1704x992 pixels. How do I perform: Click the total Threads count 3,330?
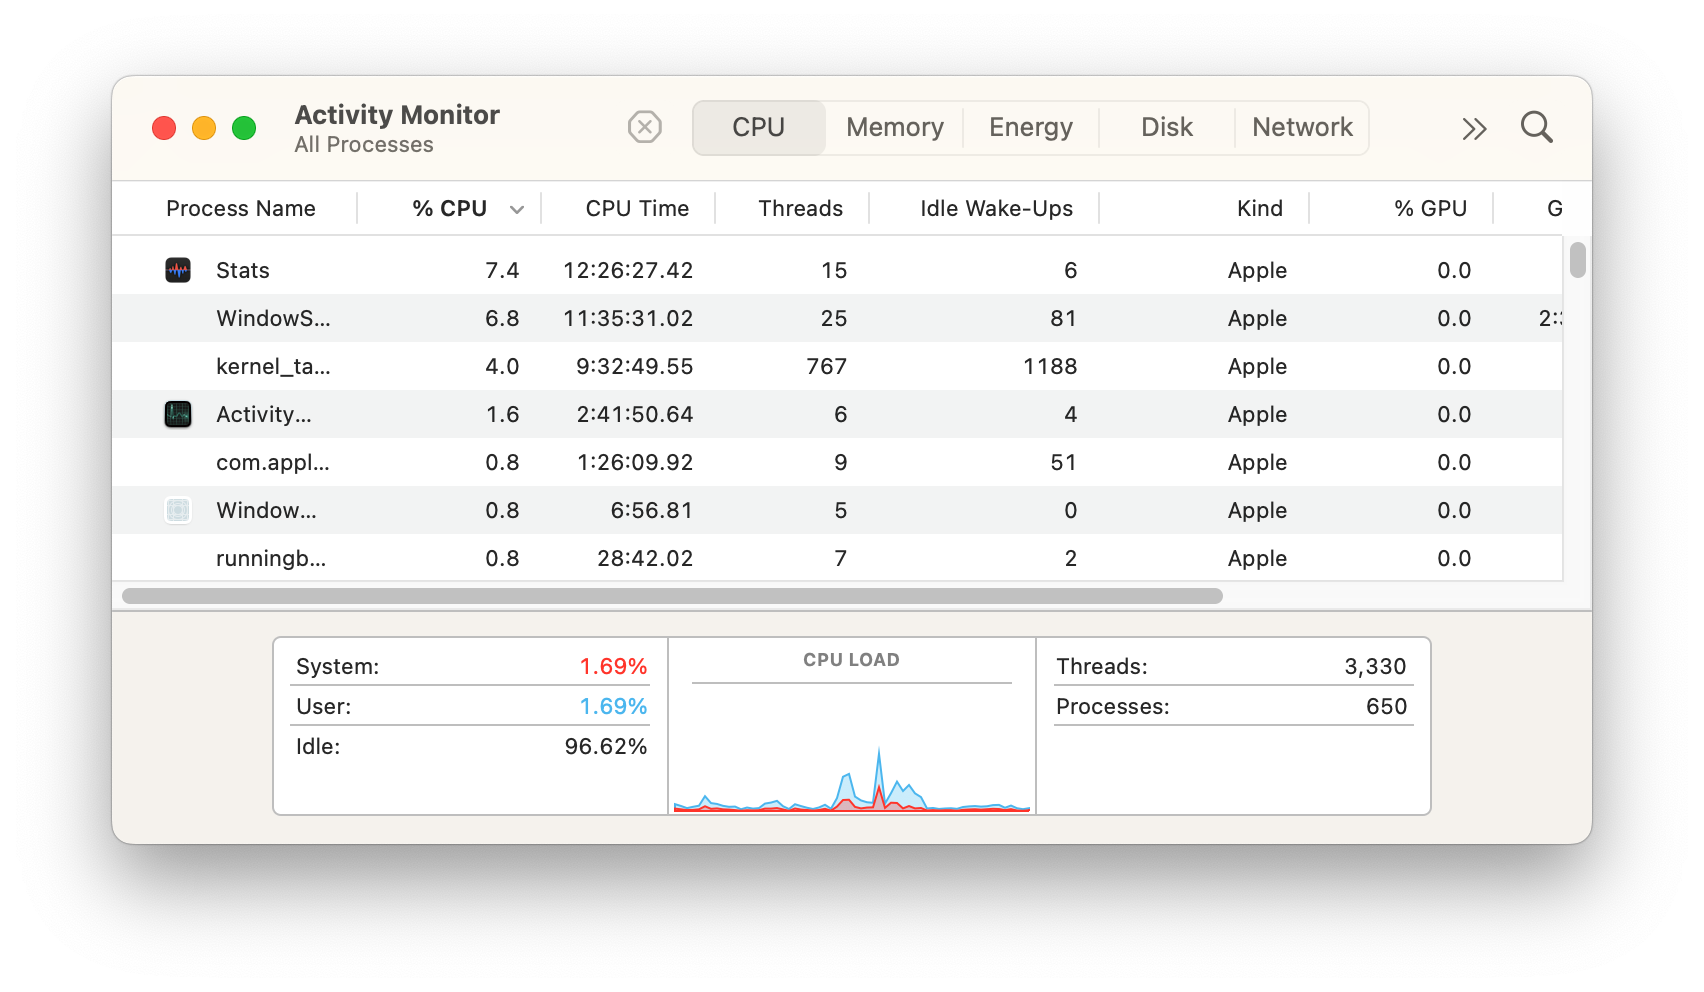coord(1375,666)
